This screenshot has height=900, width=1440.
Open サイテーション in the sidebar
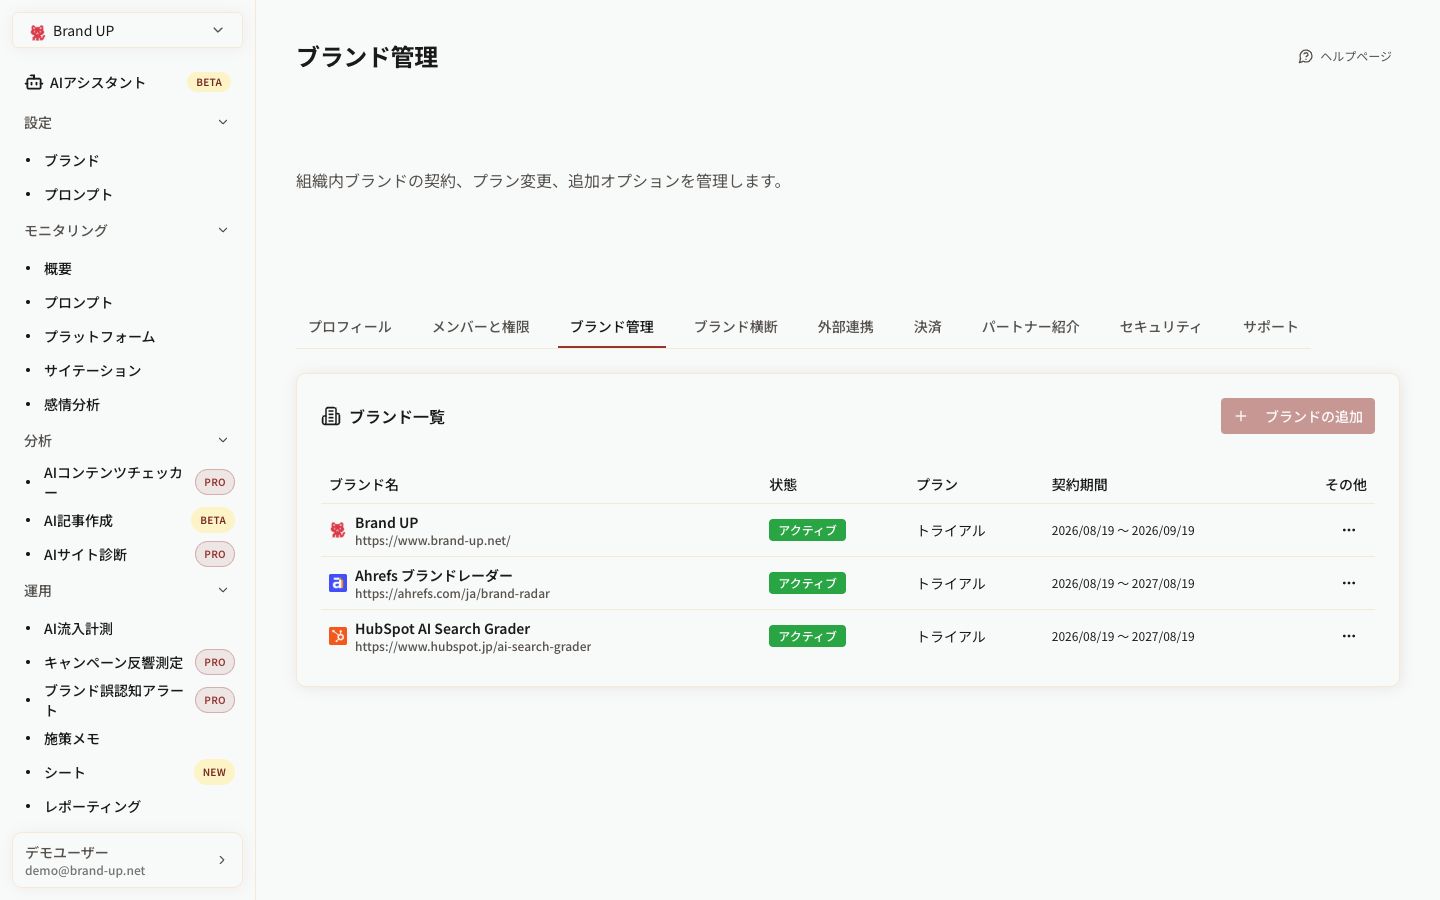click(93, 370)
